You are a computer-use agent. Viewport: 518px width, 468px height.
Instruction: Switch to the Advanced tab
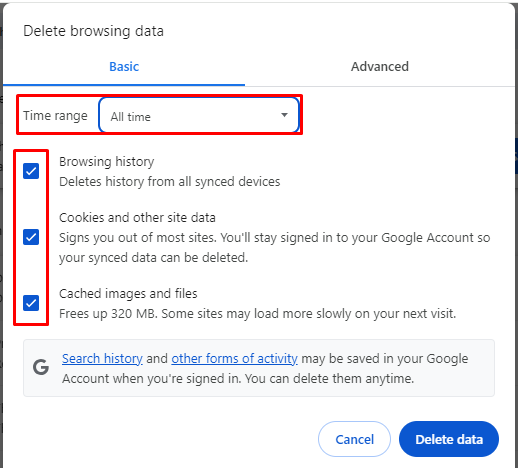(380, 67)
